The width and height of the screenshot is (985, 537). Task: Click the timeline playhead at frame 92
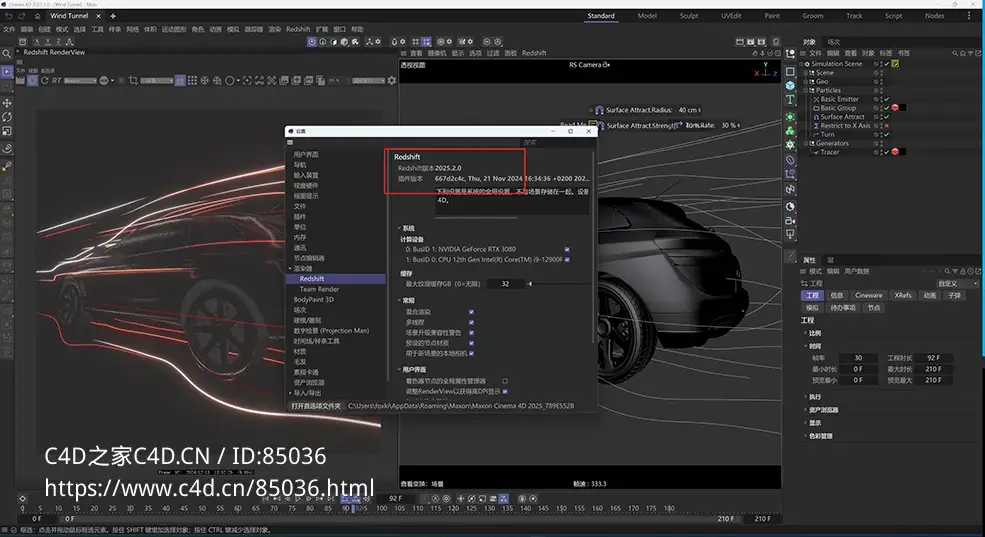[353, 508]
